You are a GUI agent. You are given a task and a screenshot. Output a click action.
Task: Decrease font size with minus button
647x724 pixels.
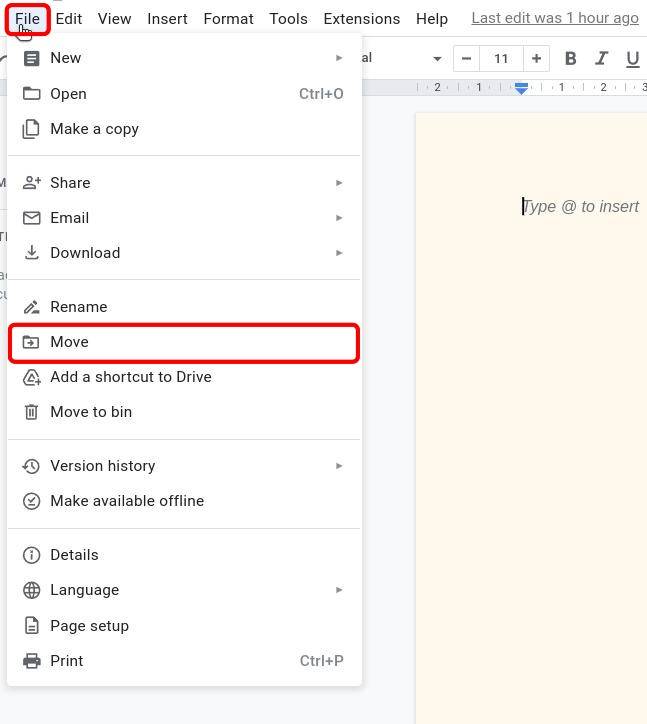466,59
